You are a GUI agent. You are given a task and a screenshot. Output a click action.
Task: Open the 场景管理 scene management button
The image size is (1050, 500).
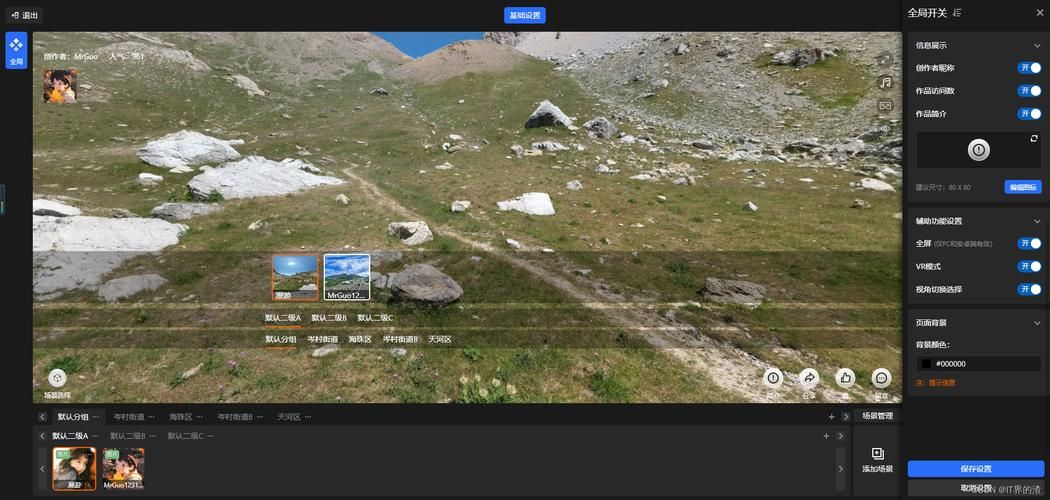[x=877, y=416]
